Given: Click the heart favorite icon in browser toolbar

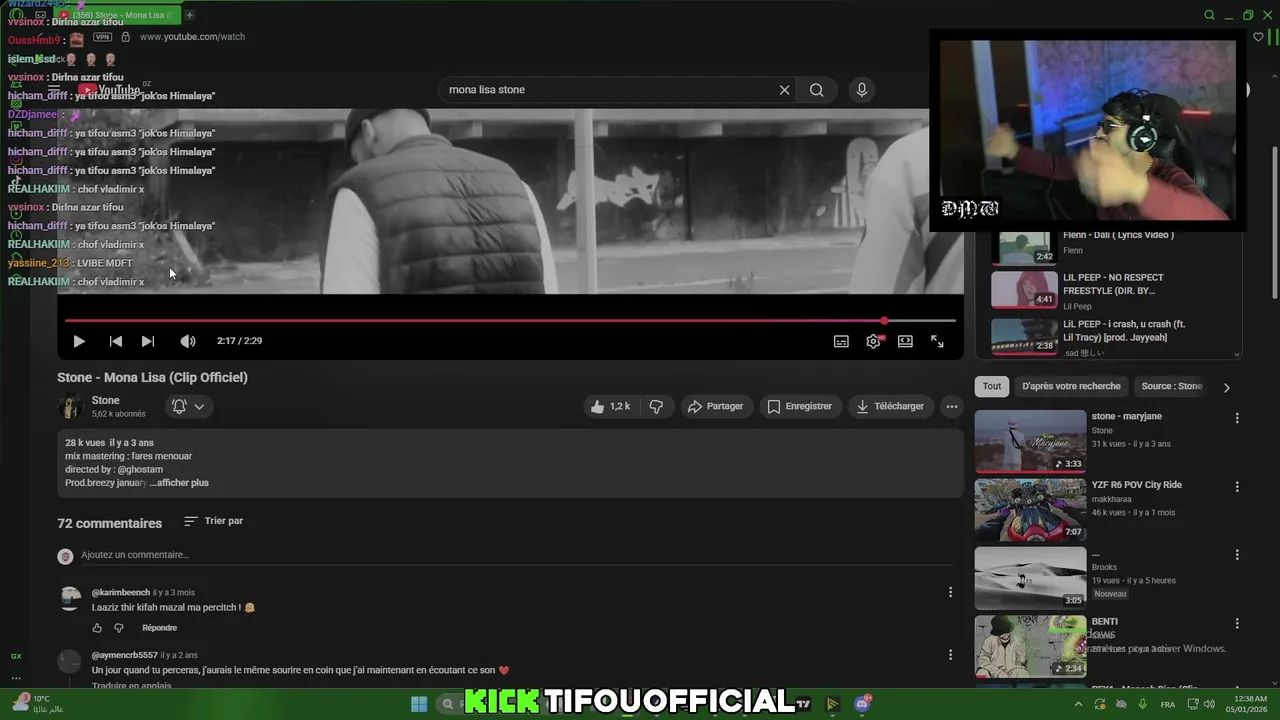Looking at the screenshot, I should pos(1258,37).
